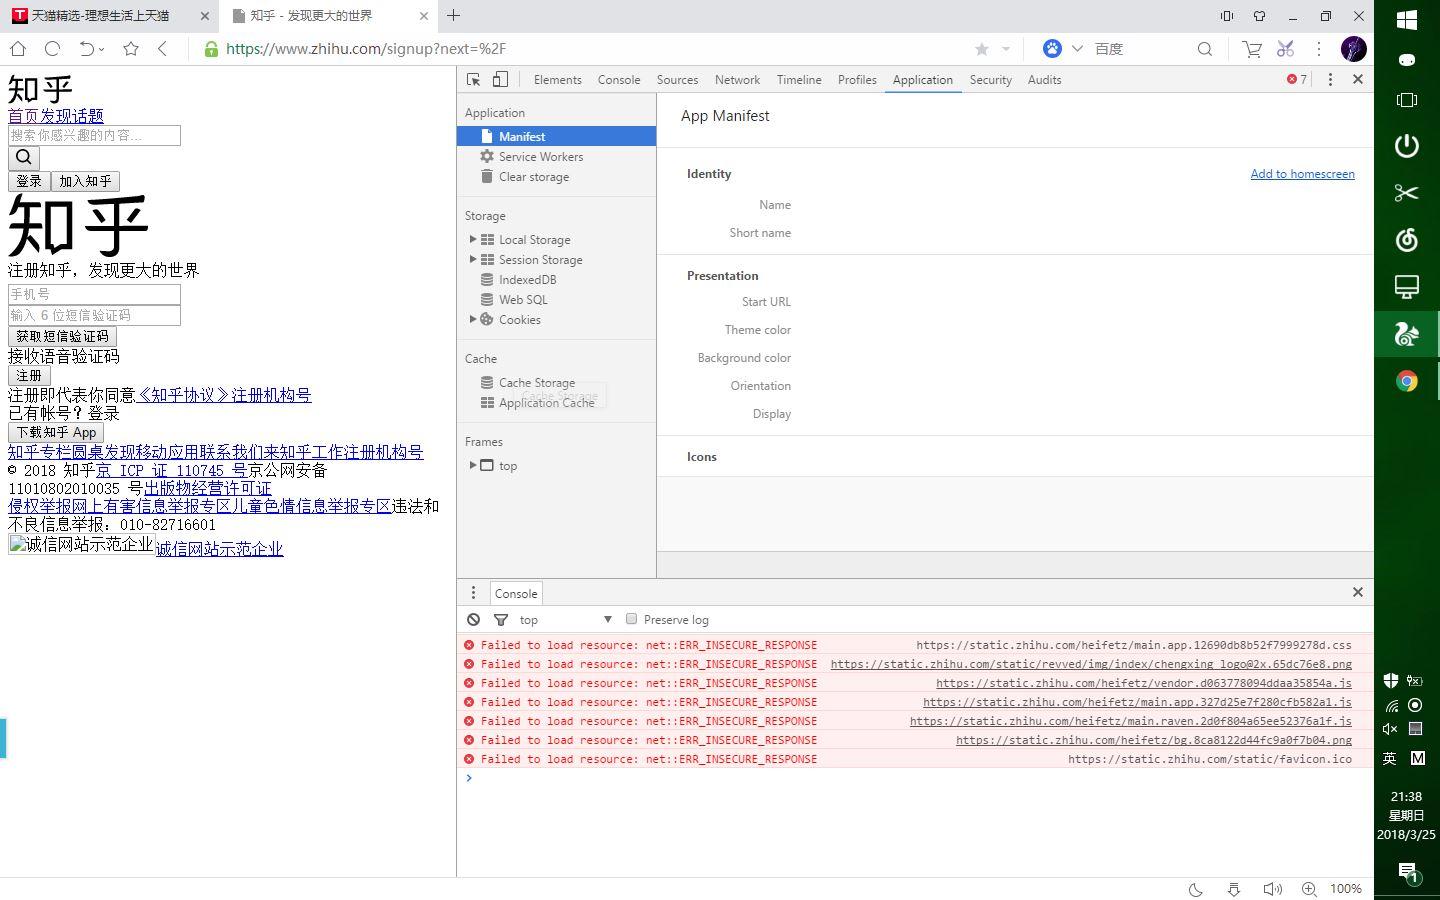
Task: Click the Zhihu search content input box
Action: (x=94, y=135)
